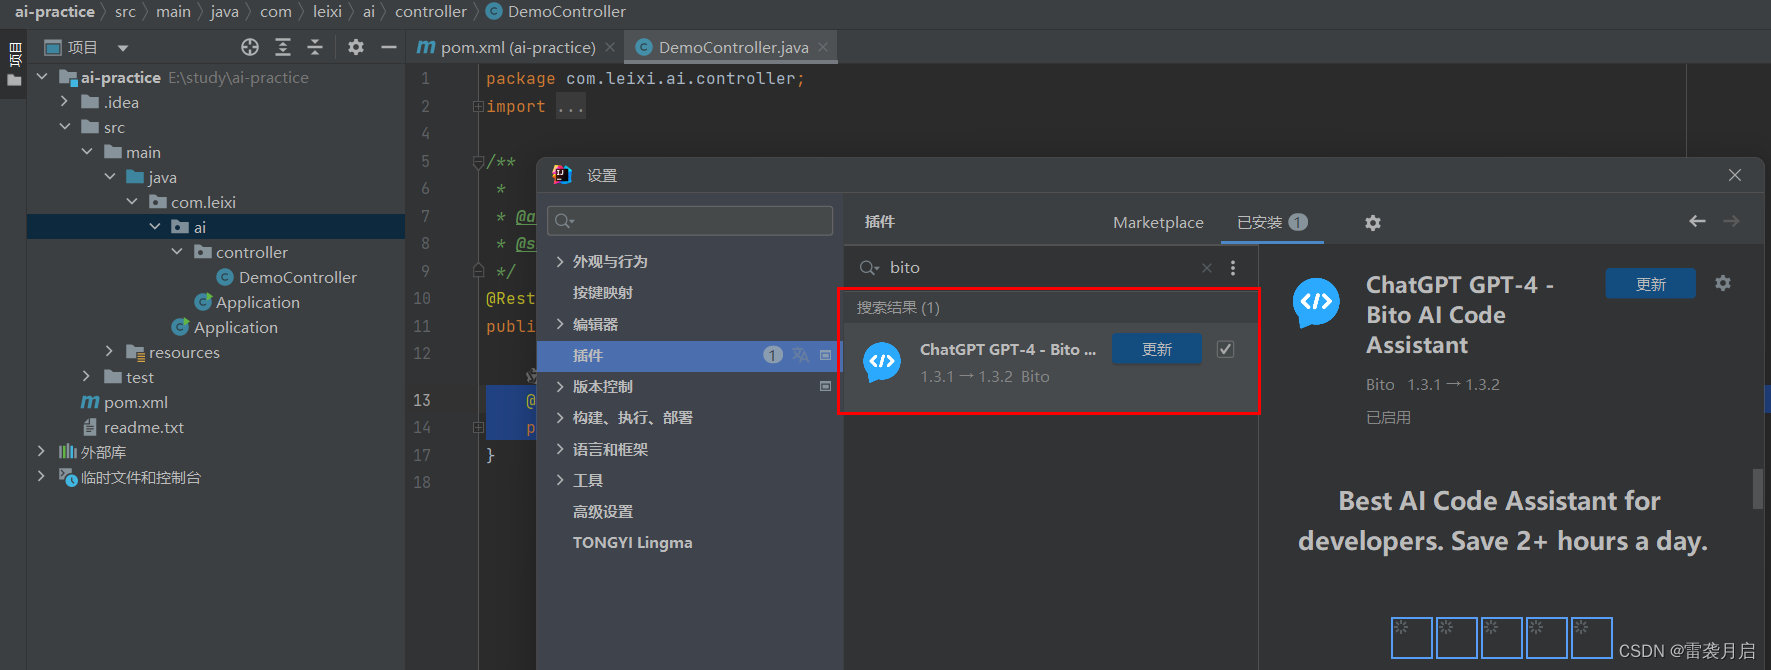Image resolution: width=1771 pixels, height=670 pixels.
Task: Switch to 已安装 plugins tab
Action: [1271, 222]
